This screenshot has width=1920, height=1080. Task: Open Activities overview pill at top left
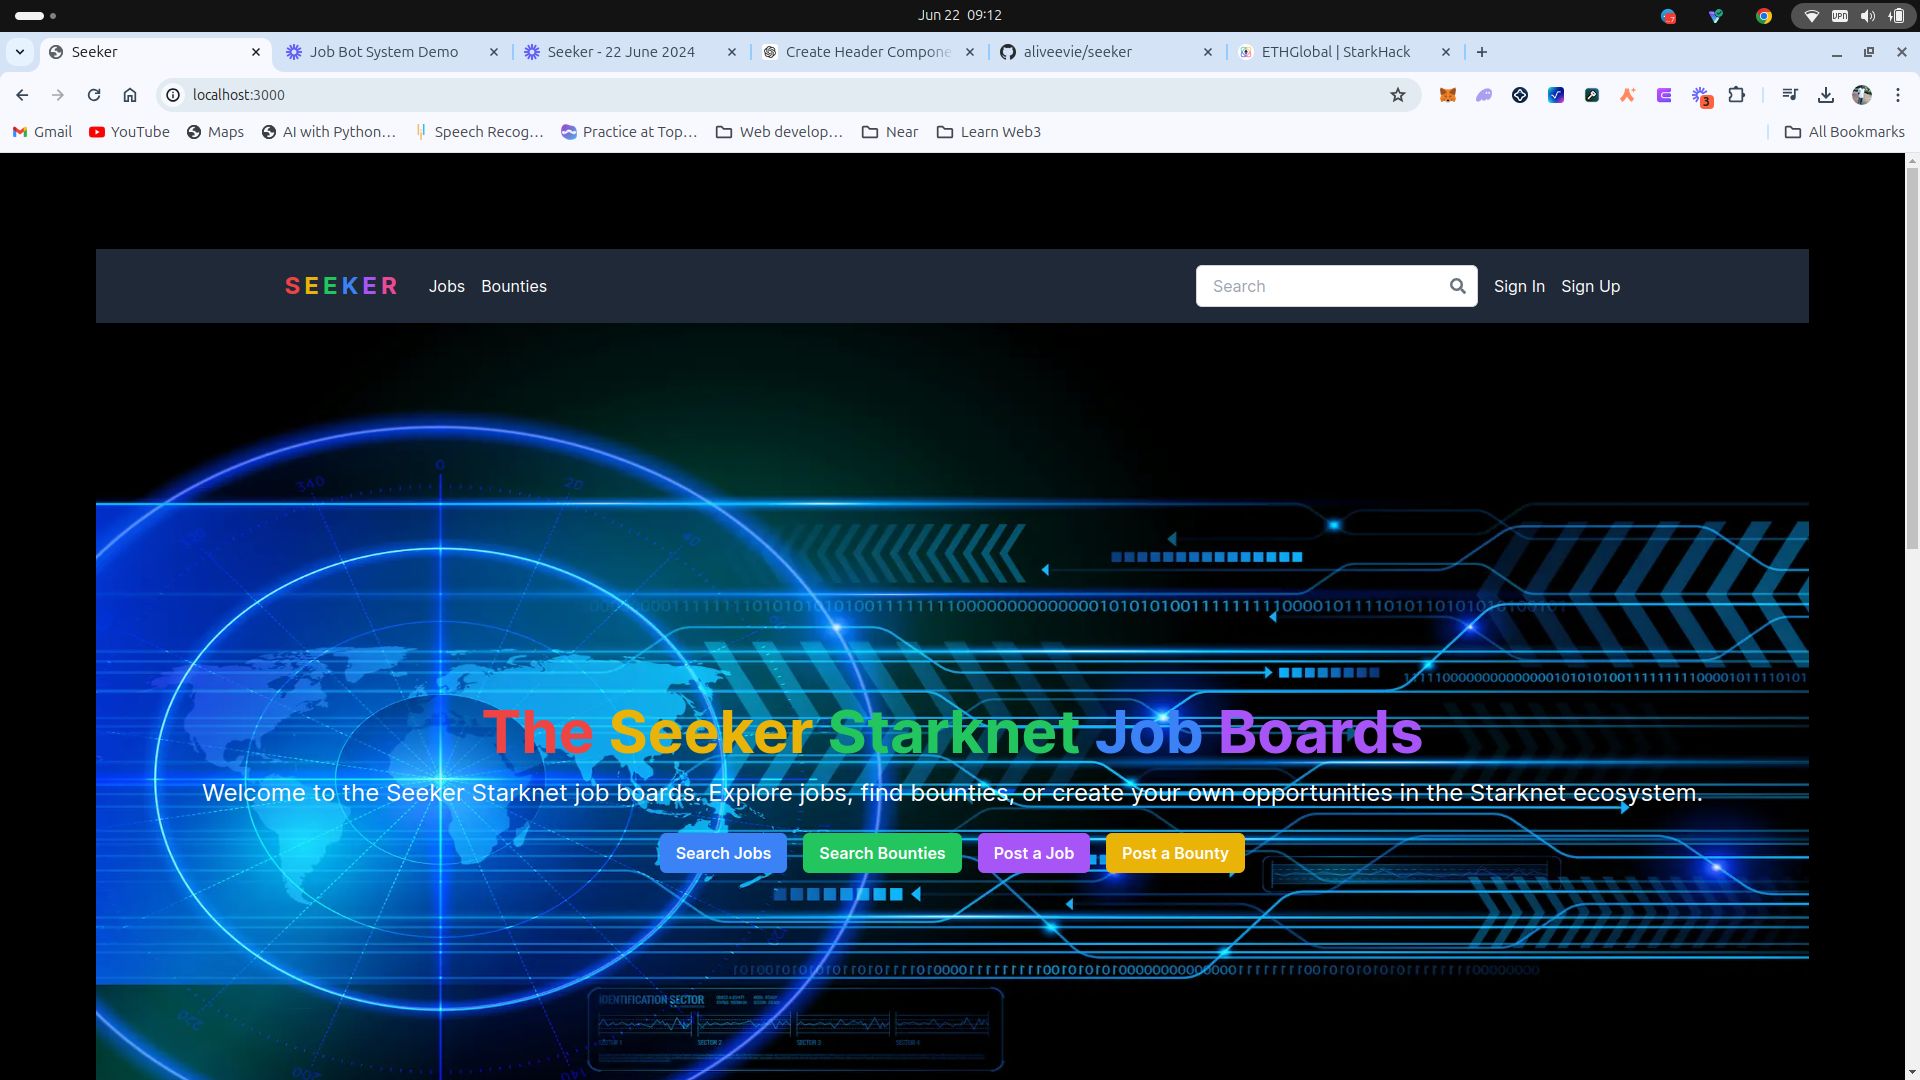(36, 15)
